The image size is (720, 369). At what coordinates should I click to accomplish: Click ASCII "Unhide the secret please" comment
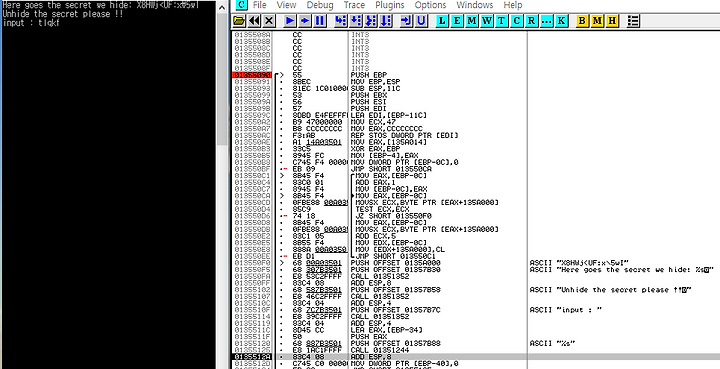(x=611, y=290)
